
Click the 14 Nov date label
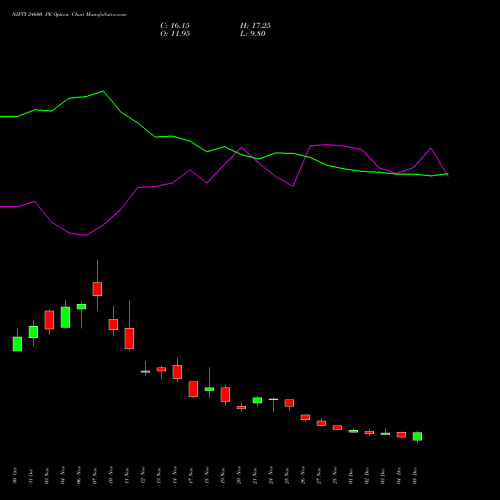coord(175,476)
